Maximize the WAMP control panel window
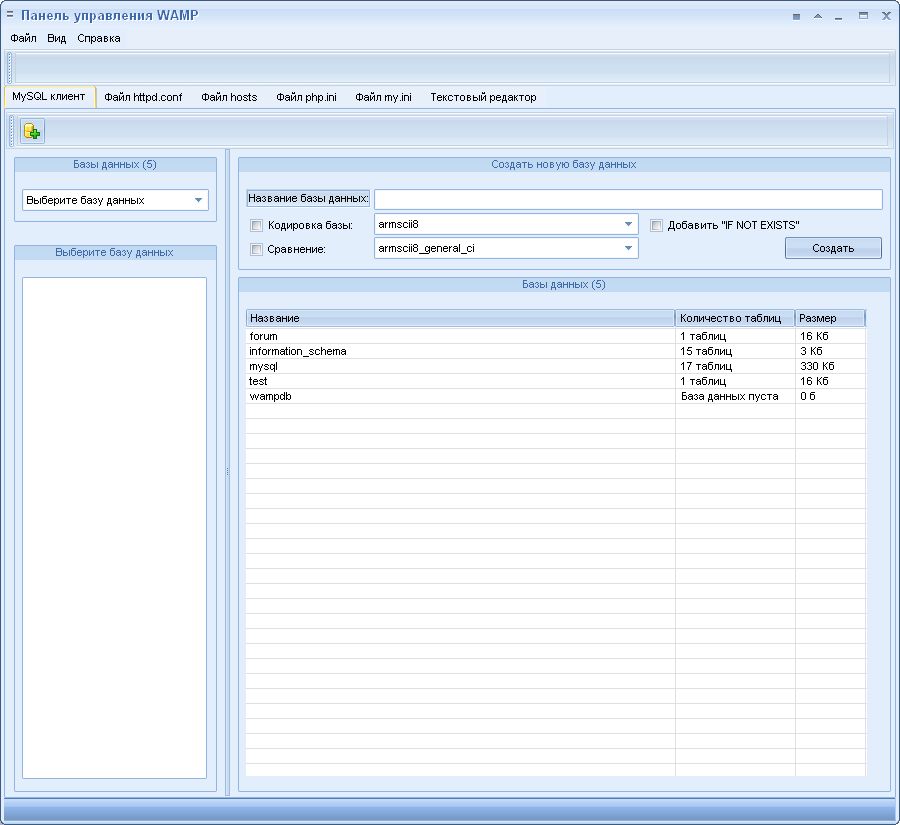 coord(863,16)
